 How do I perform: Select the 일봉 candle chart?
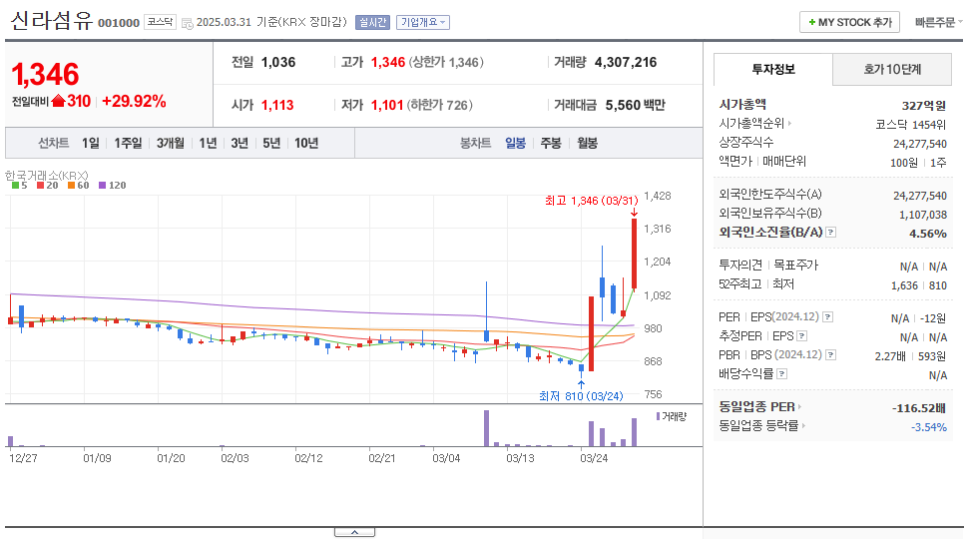tap(516, 143)
